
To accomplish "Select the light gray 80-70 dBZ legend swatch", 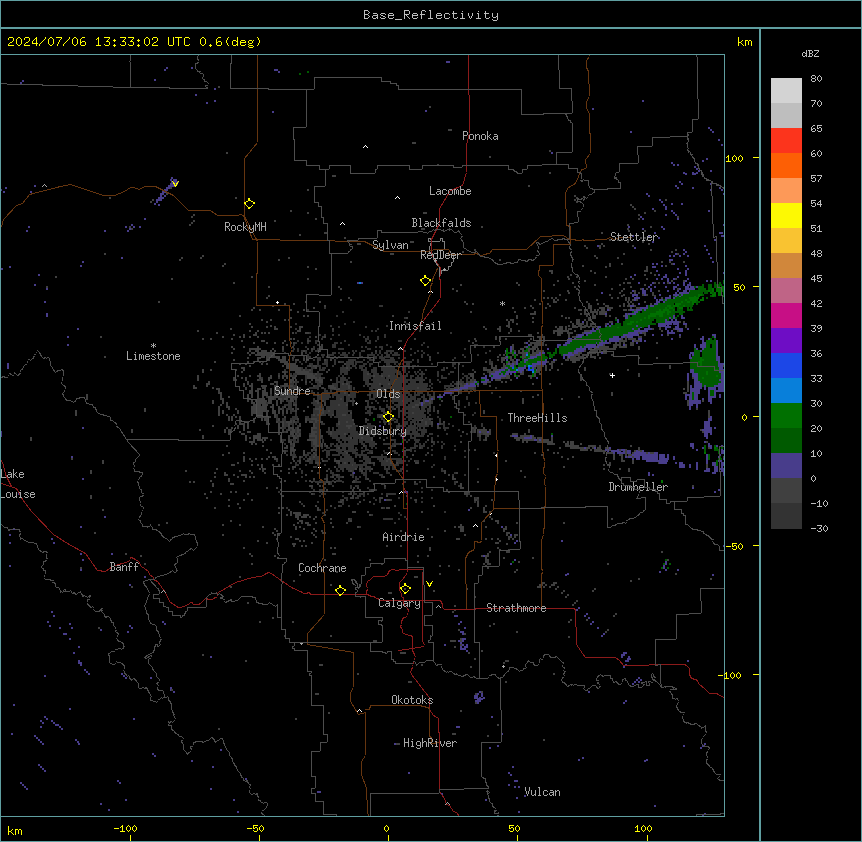I will tap(786, 91).
